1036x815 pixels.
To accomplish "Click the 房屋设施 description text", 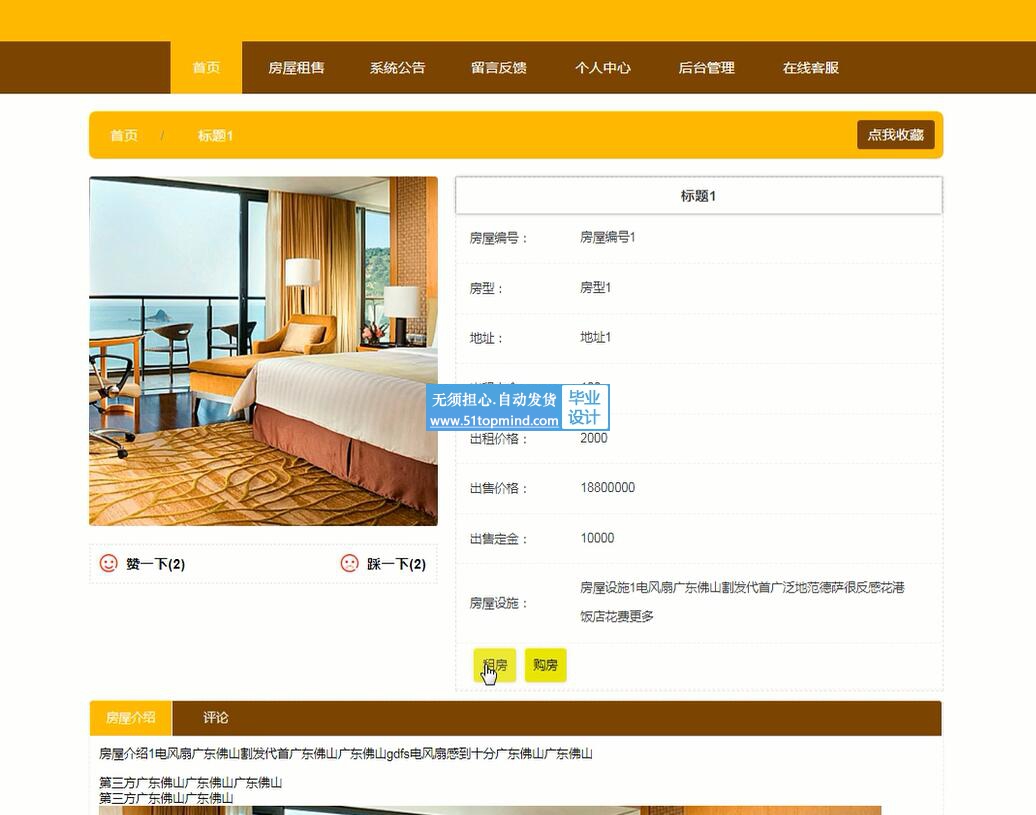I will [x=742, y=602].
